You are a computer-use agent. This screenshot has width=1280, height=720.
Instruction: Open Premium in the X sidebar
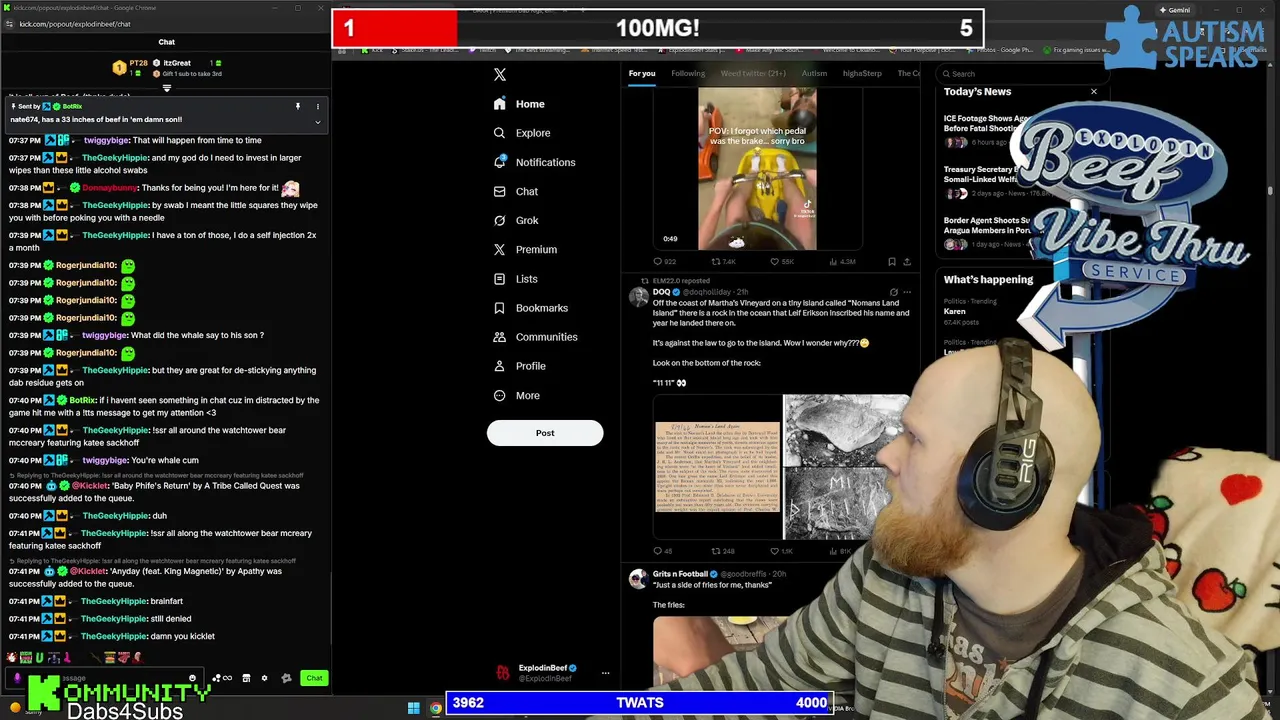tap(525, 249)
